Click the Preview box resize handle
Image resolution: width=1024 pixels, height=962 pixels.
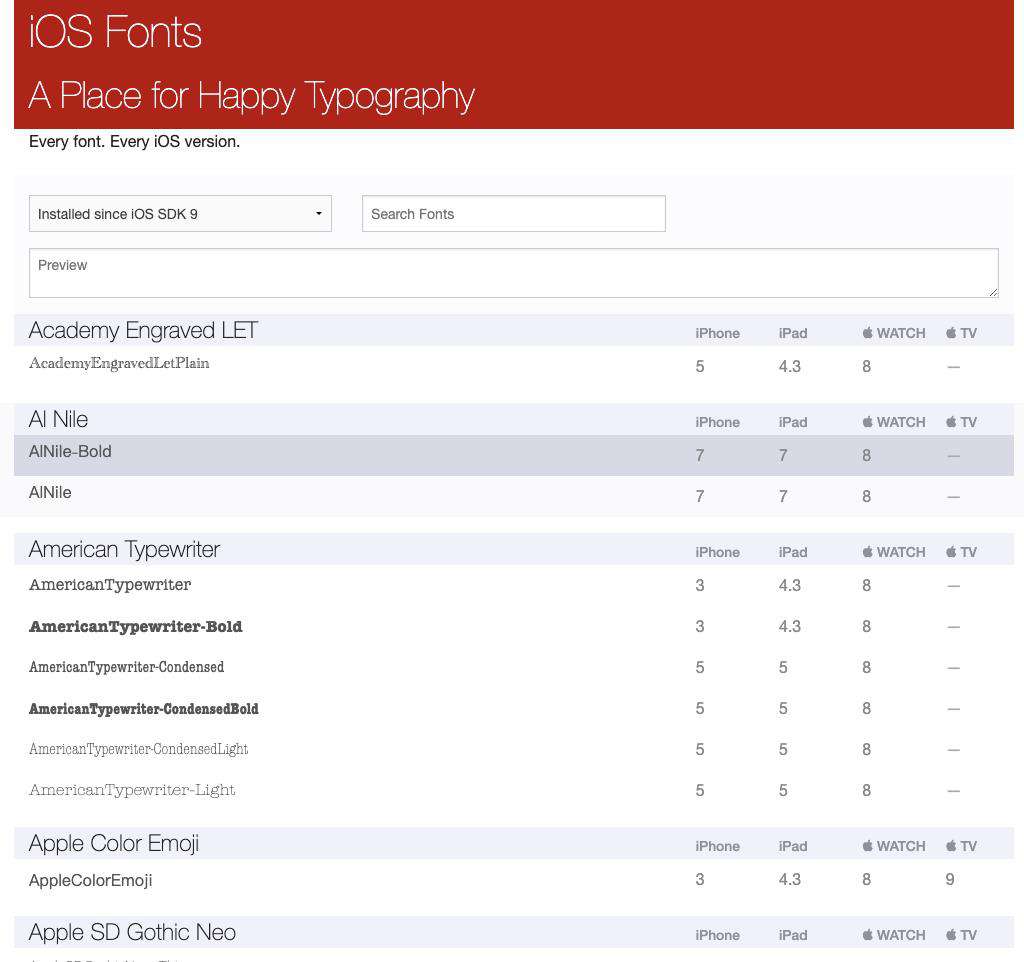993,293
